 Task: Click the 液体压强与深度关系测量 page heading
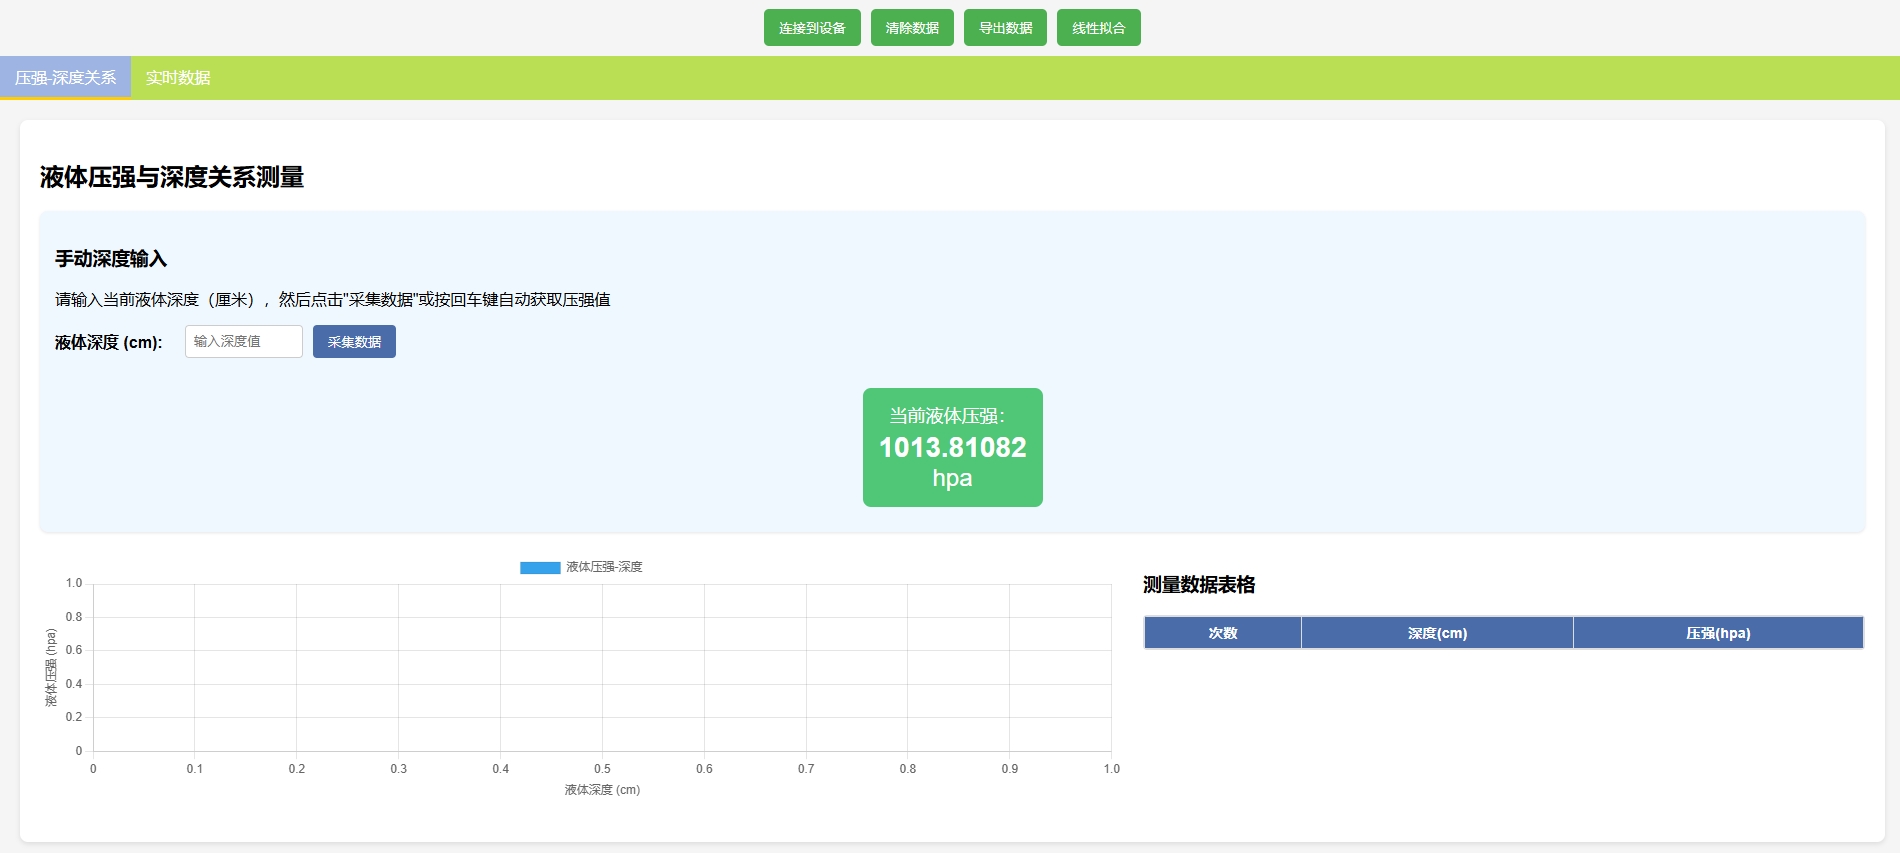pyautogui.click(x=172, y=178)
